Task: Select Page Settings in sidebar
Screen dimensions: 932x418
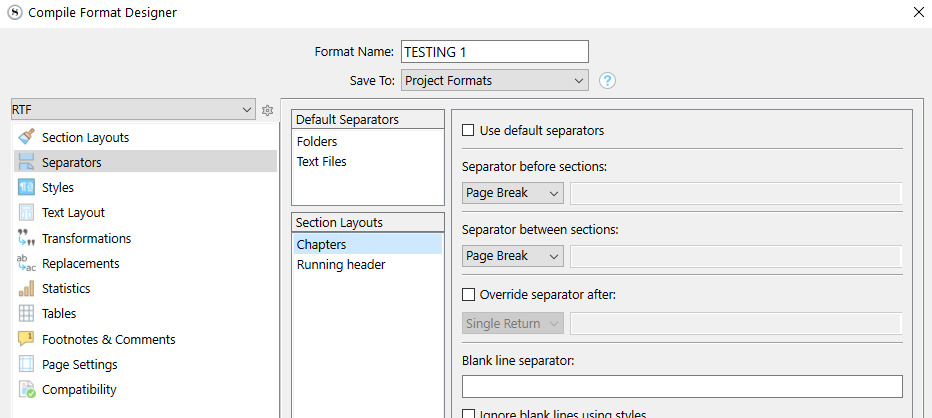Action: click(x=80, y=364)
